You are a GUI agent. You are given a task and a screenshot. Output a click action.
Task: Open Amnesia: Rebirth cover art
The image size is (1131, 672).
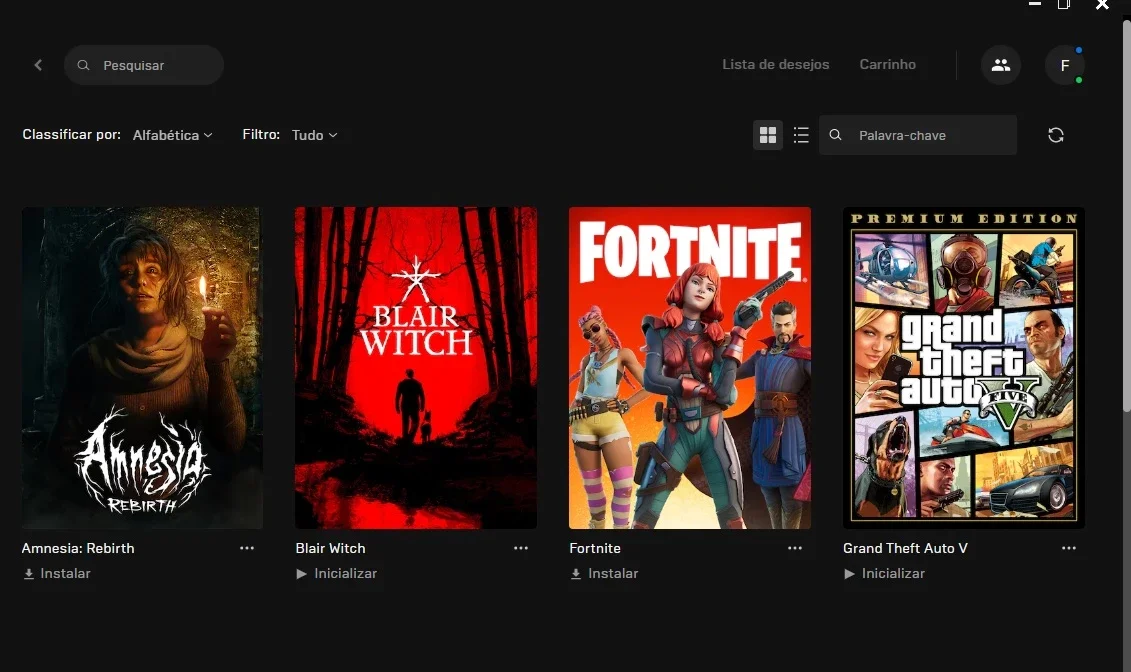click(142, 368)
